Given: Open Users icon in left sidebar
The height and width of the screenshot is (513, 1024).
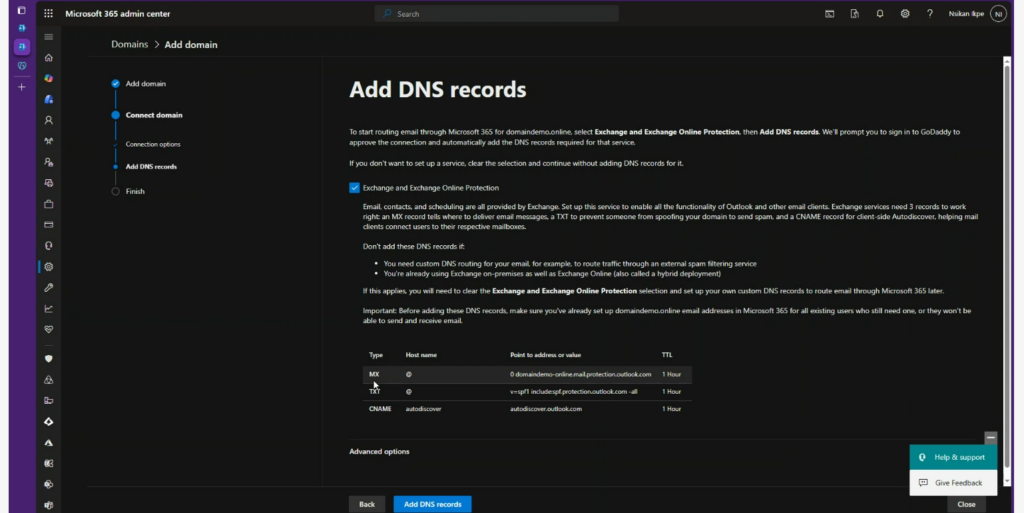Looking at the screenshot, I should [48, 120].
